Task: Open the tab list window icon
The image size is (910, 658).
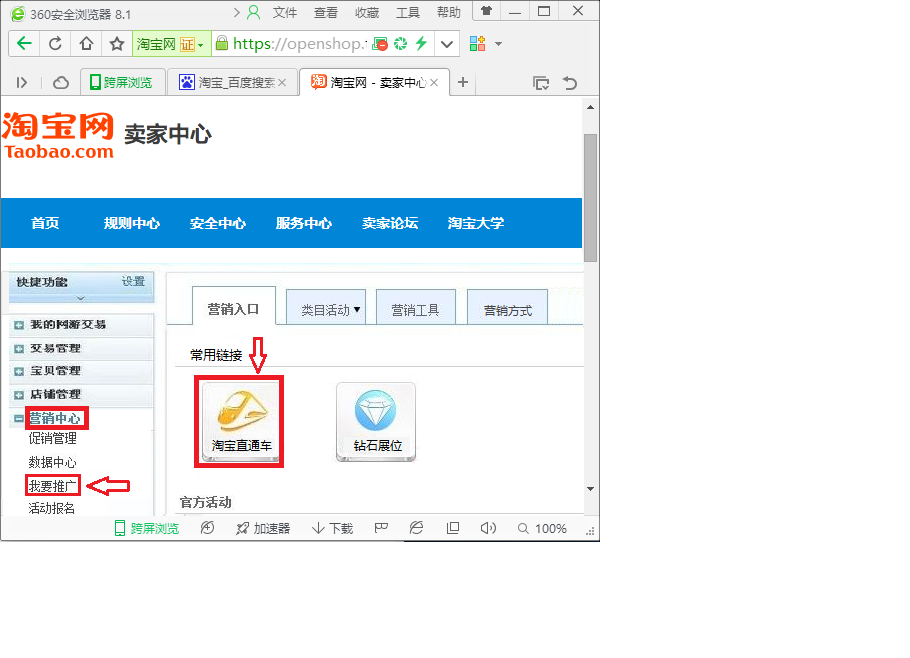Action: 541,83
